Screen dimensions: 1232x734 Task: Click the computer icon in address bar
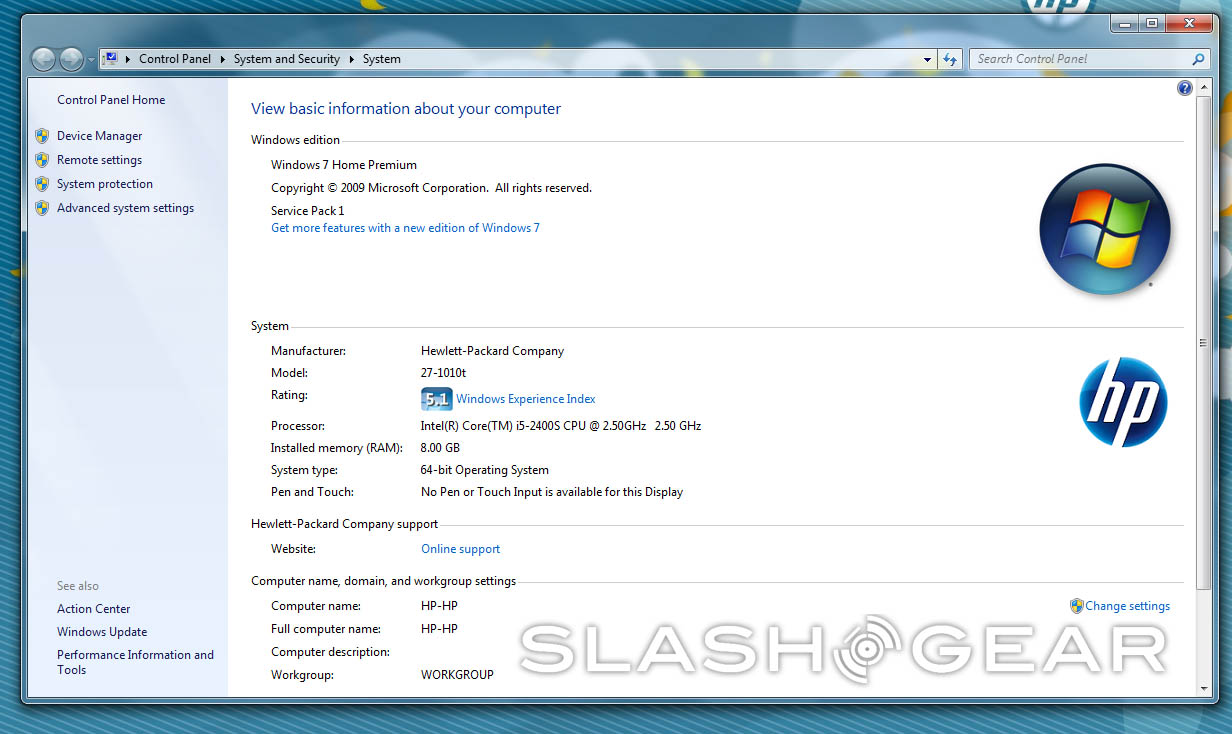click(112, 59)
